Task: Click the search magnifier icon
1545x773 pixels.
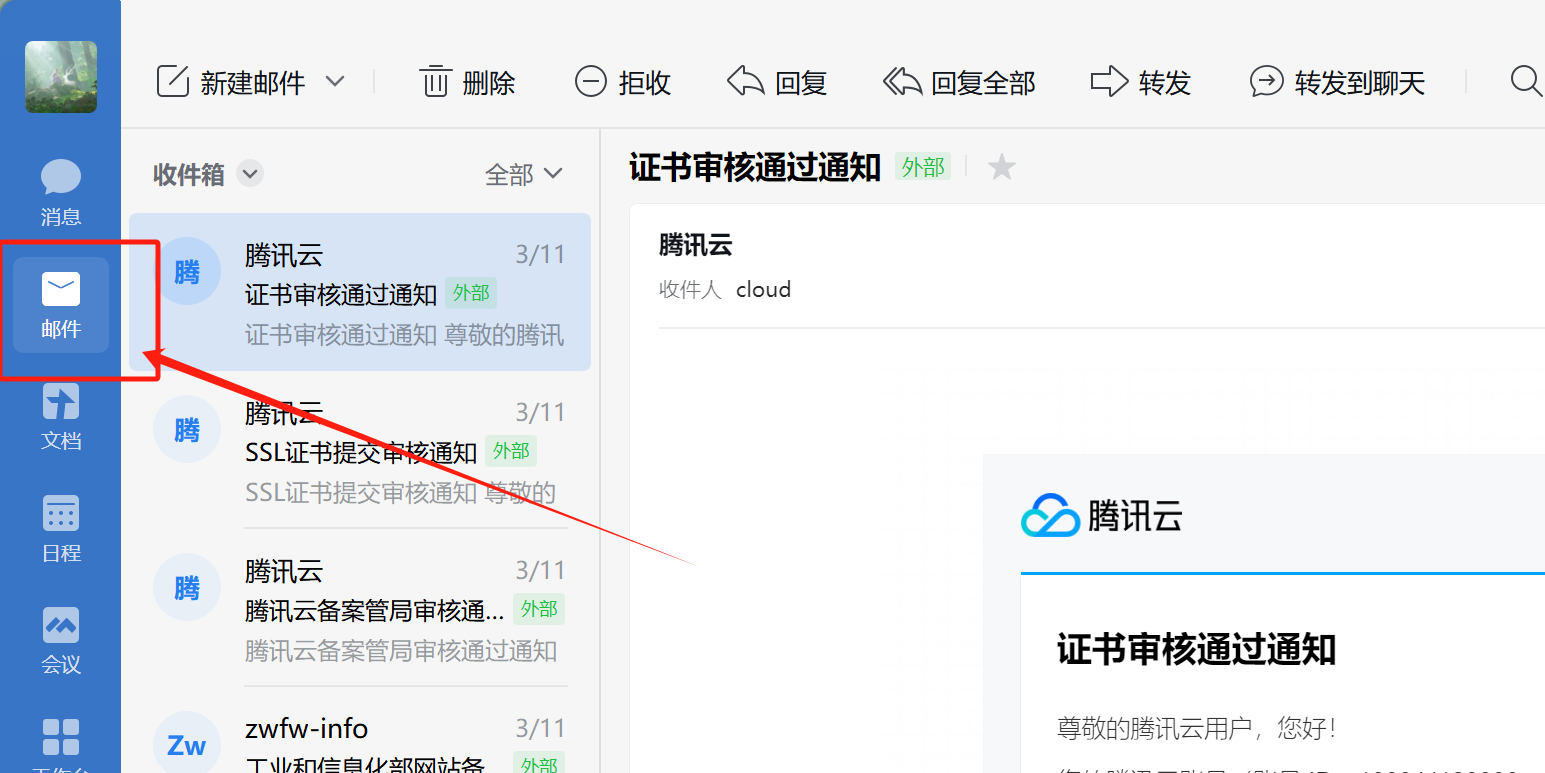Action: [1526, 81]
